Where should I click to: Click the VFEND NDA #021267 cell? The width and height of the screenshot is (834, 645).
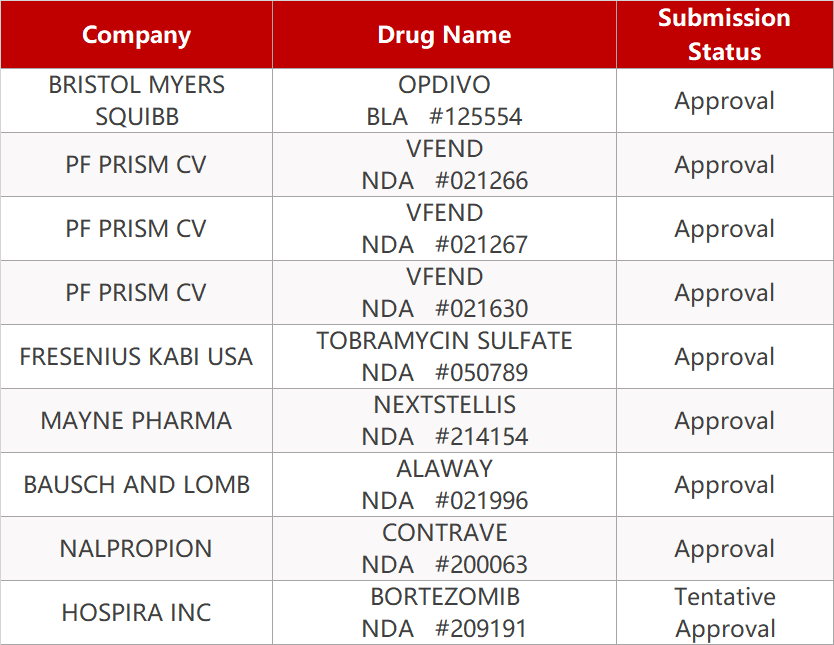[444, 229]
